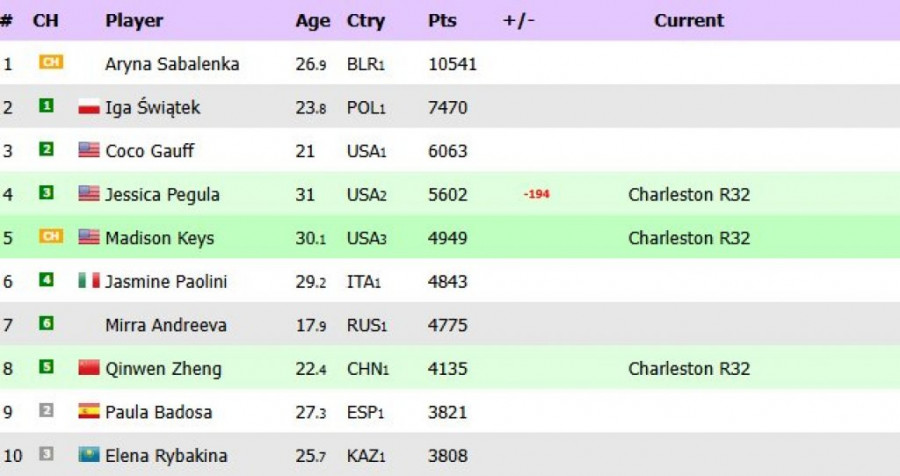Click the orange CH badge in Sabalenka's row
Viewport: 900px width, 476px height.
coord(50,62)
